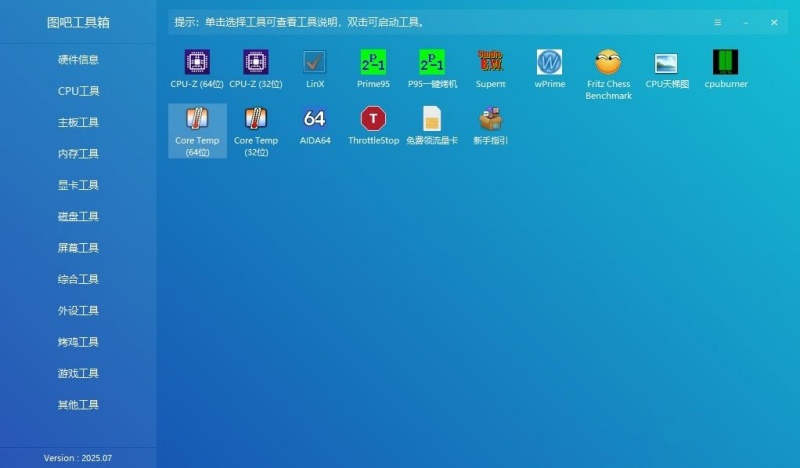This screenshot has height=468, width=800.
Task: Select Fritz Chess Benchmark icon
Action: pos(608,62)
